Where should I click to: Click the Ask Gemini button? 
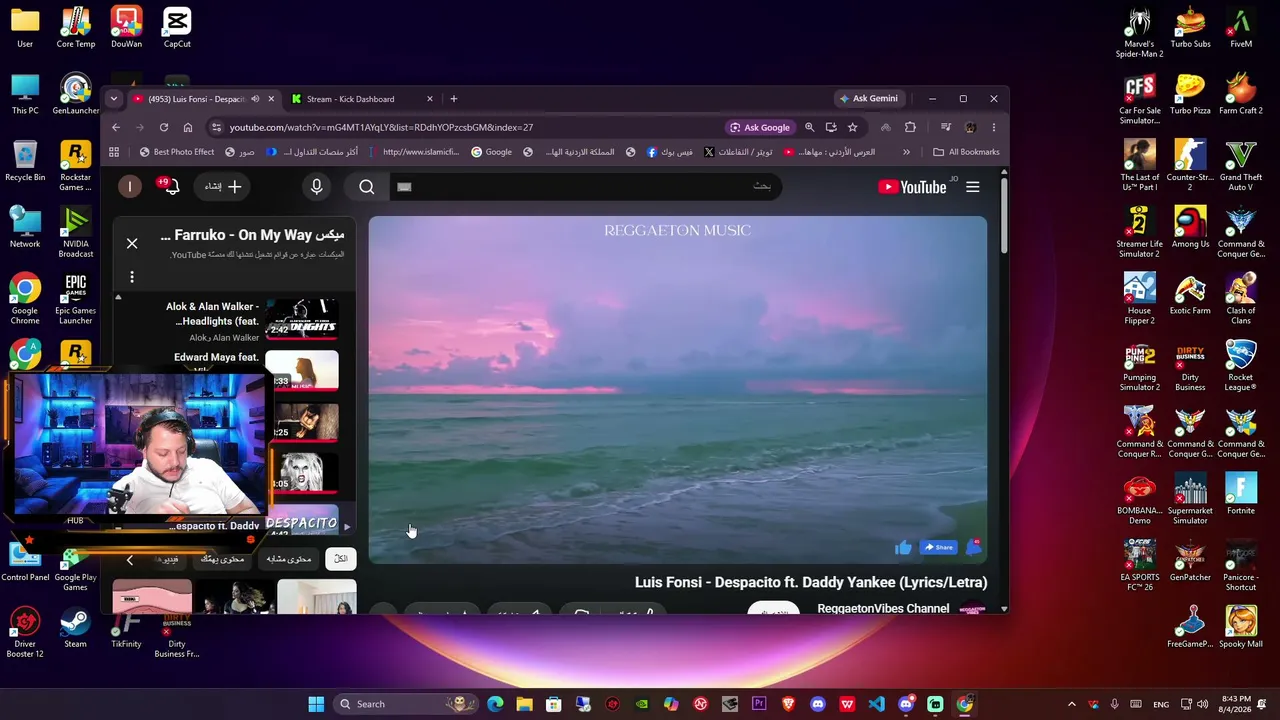(x=868, y=99)
